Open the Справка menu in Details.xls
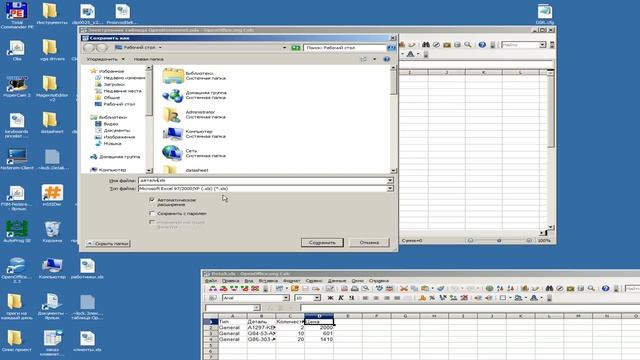Viewport: 640px width, 360px height. click(379, 281)
